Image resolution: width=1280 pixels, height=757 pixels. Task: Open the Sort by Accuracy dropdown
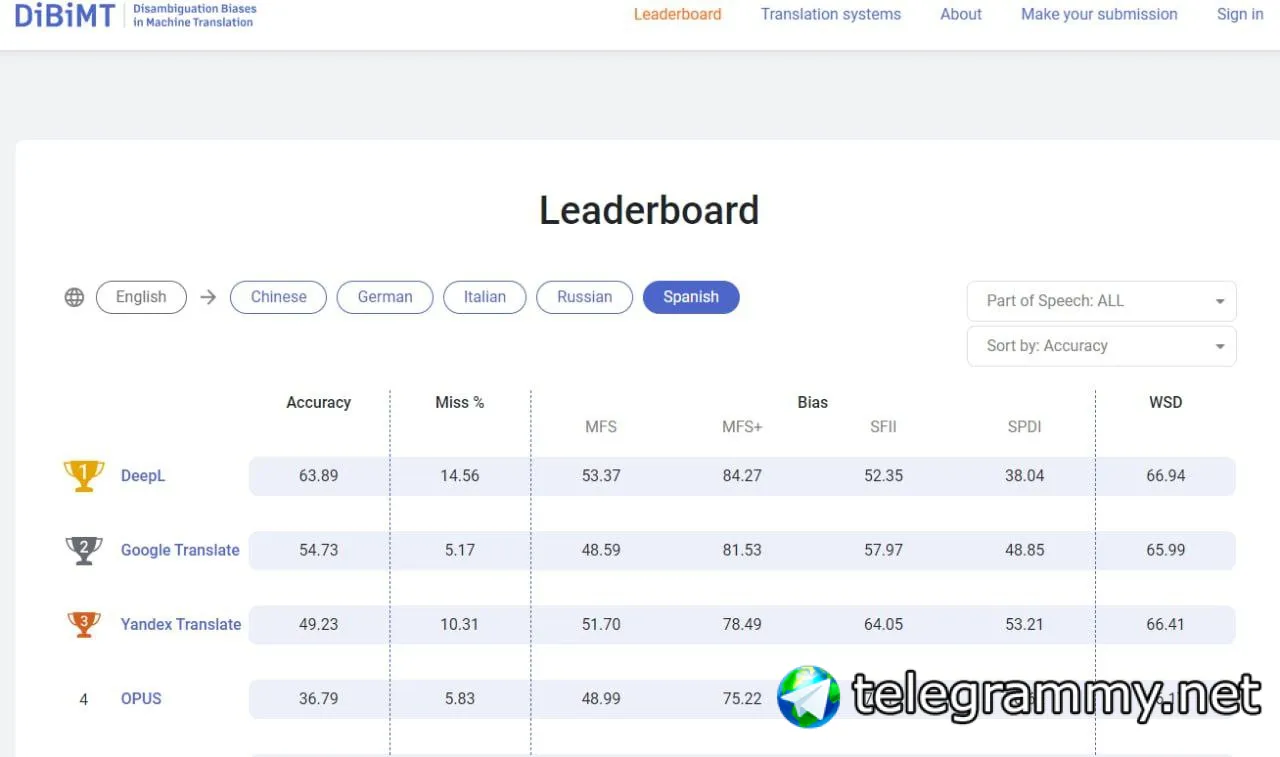(x=1102, y=346)
